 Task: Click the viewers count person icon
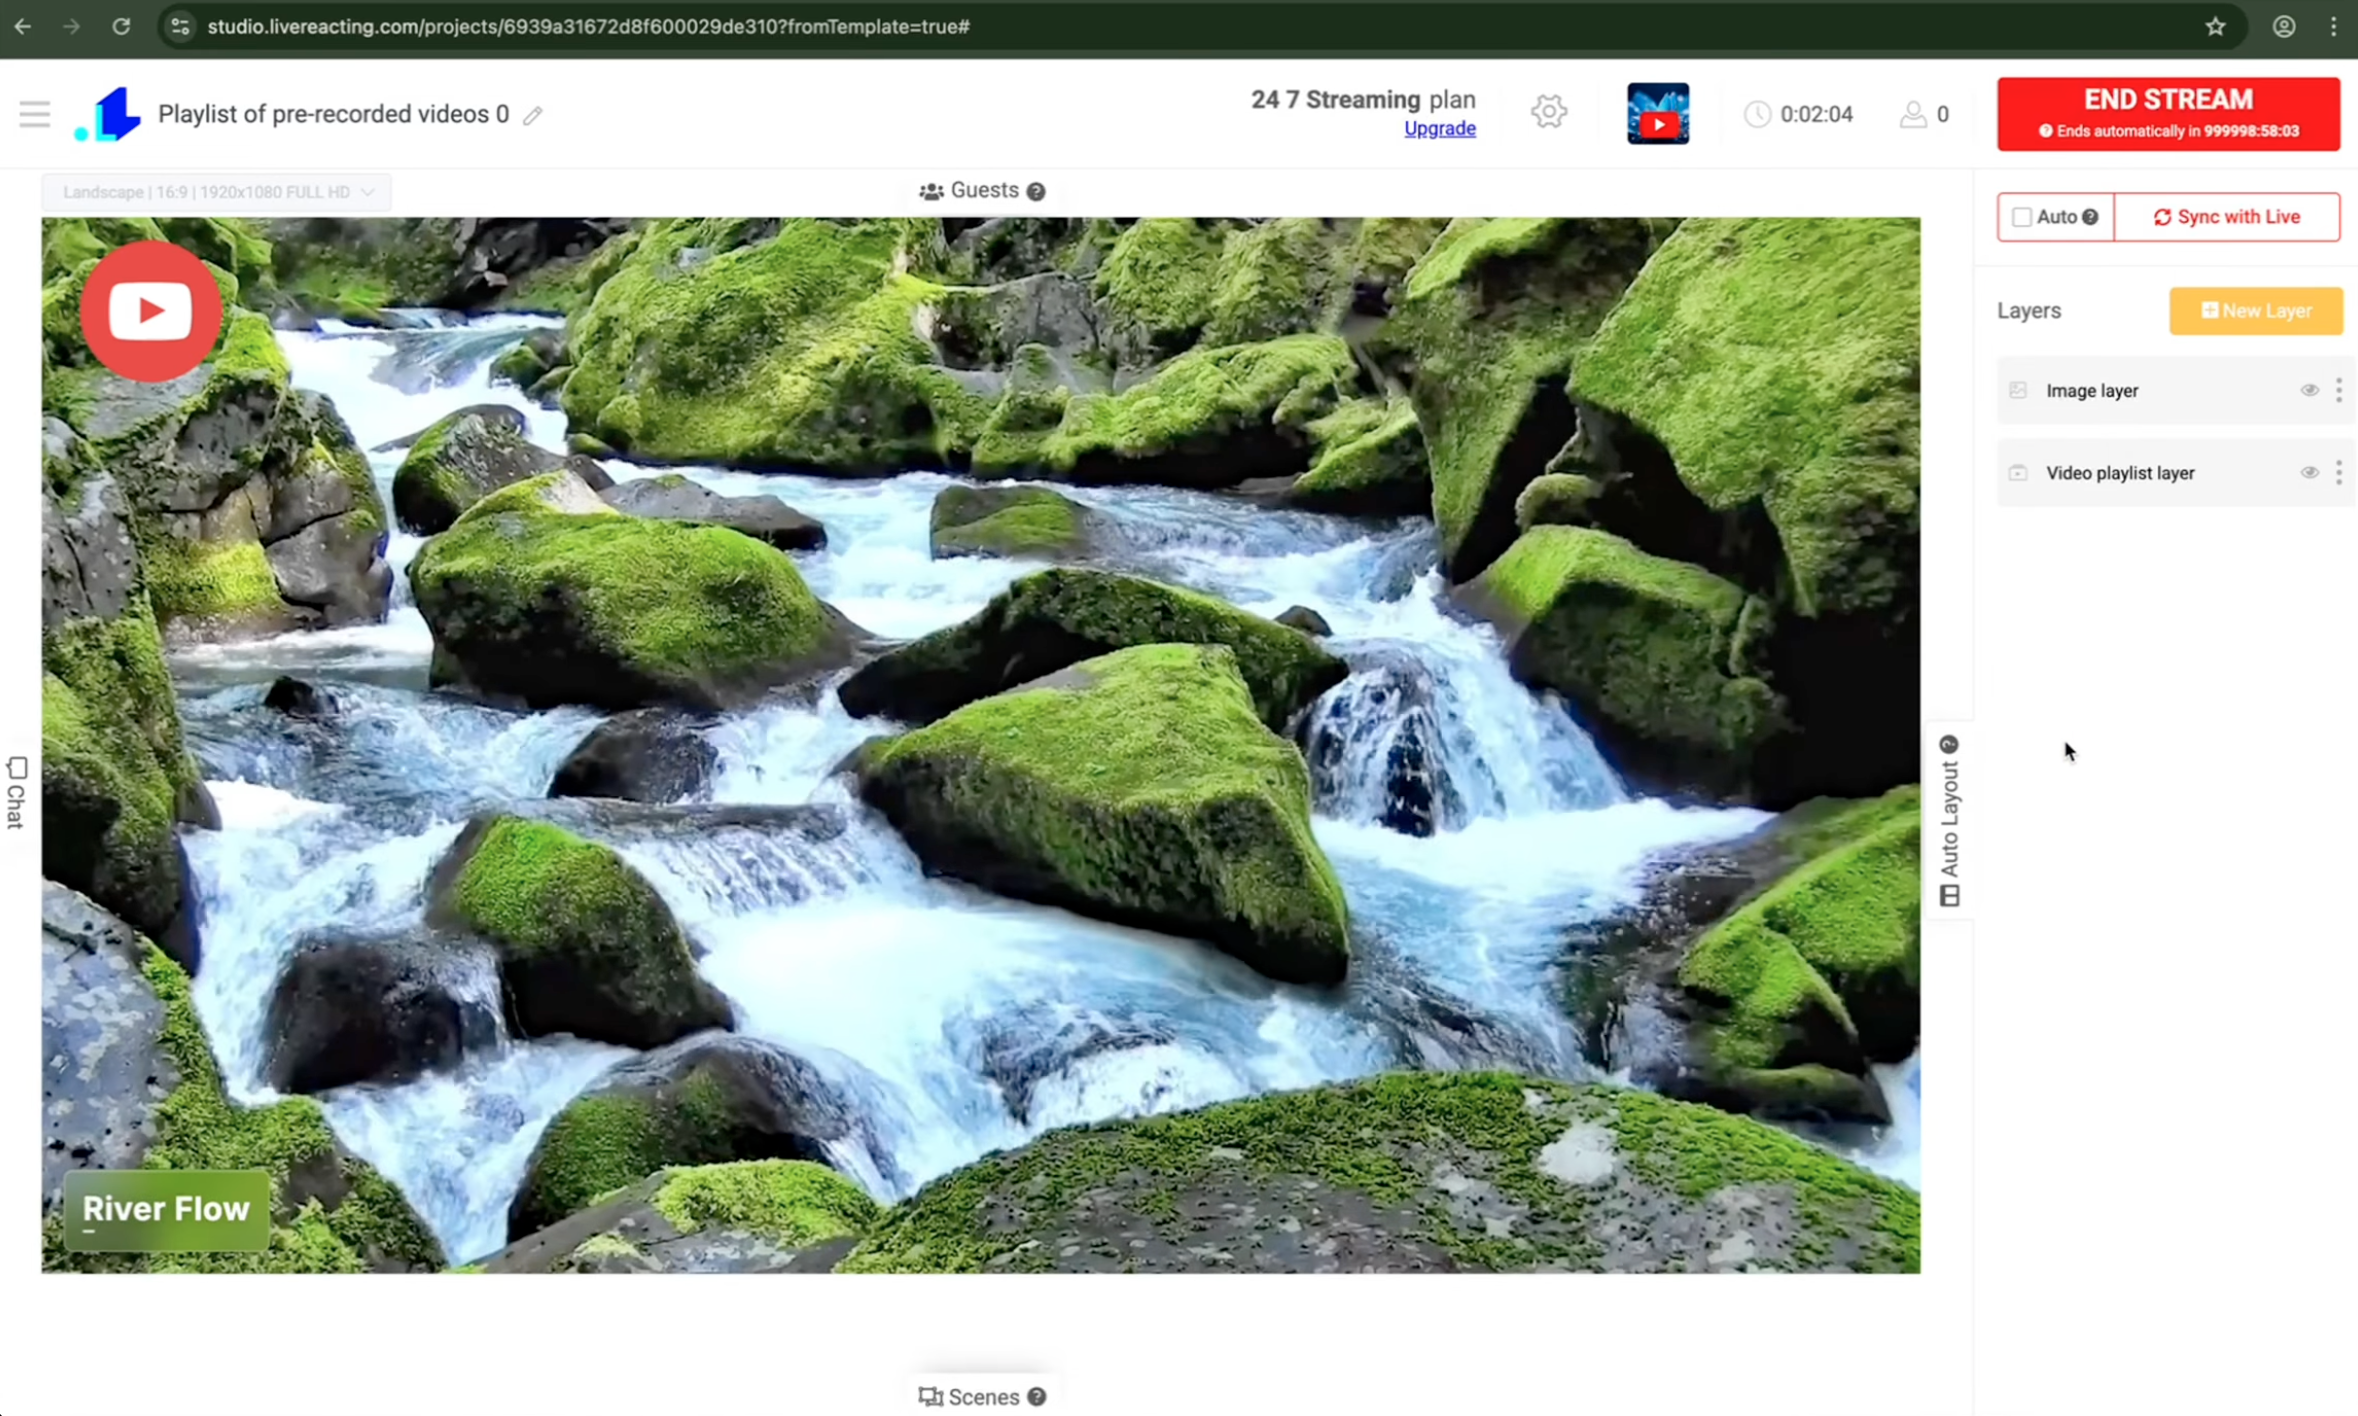[x=1912, y=114]
